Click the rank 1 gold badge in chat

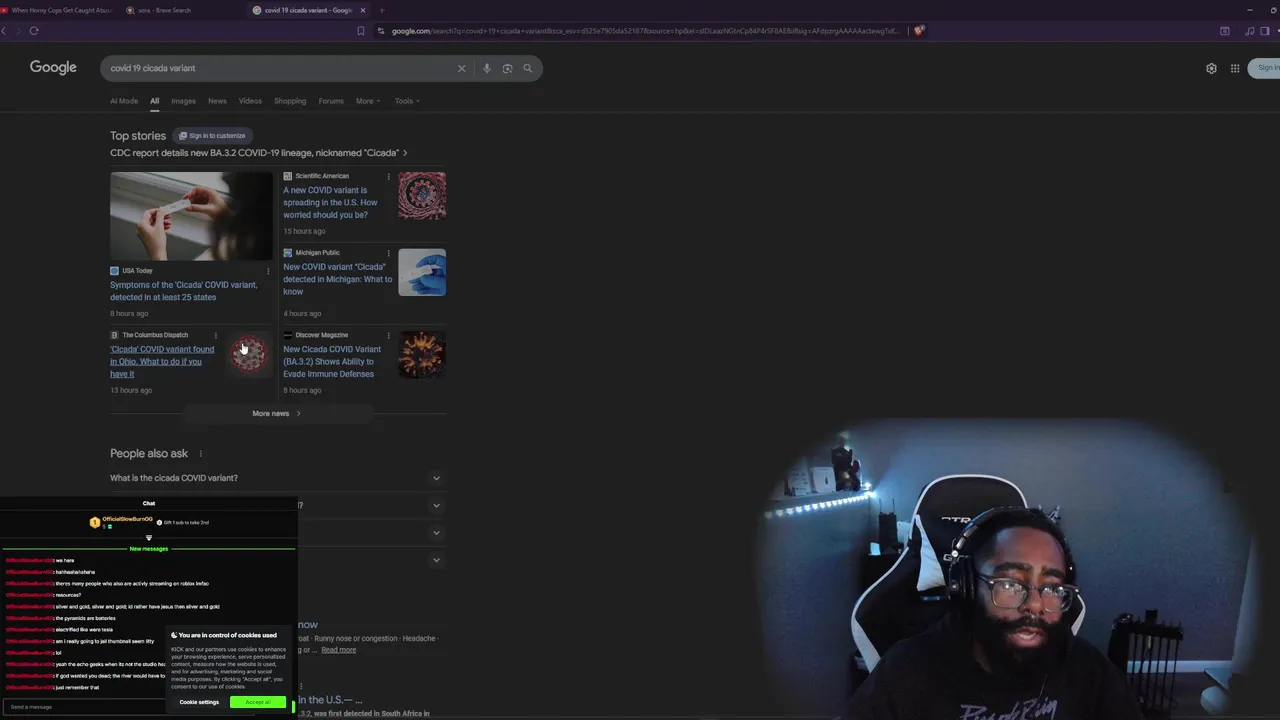(x=95, y=522)
